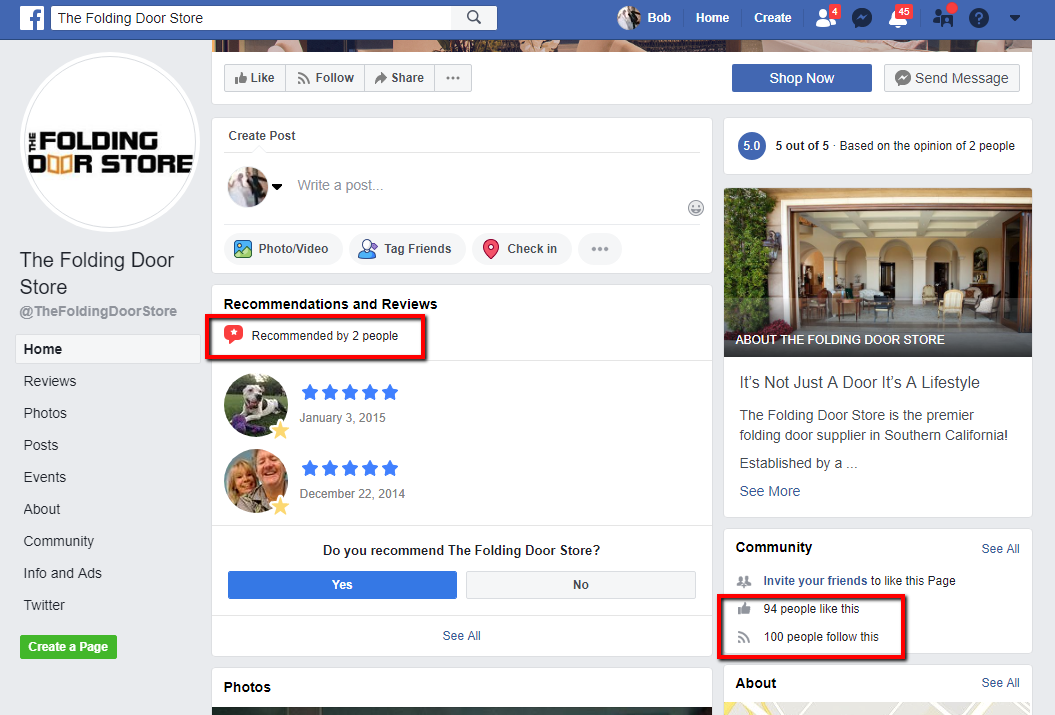Screen dimensions: 1055x715
Task: Click See More in the store description
Action: point(770,492)
